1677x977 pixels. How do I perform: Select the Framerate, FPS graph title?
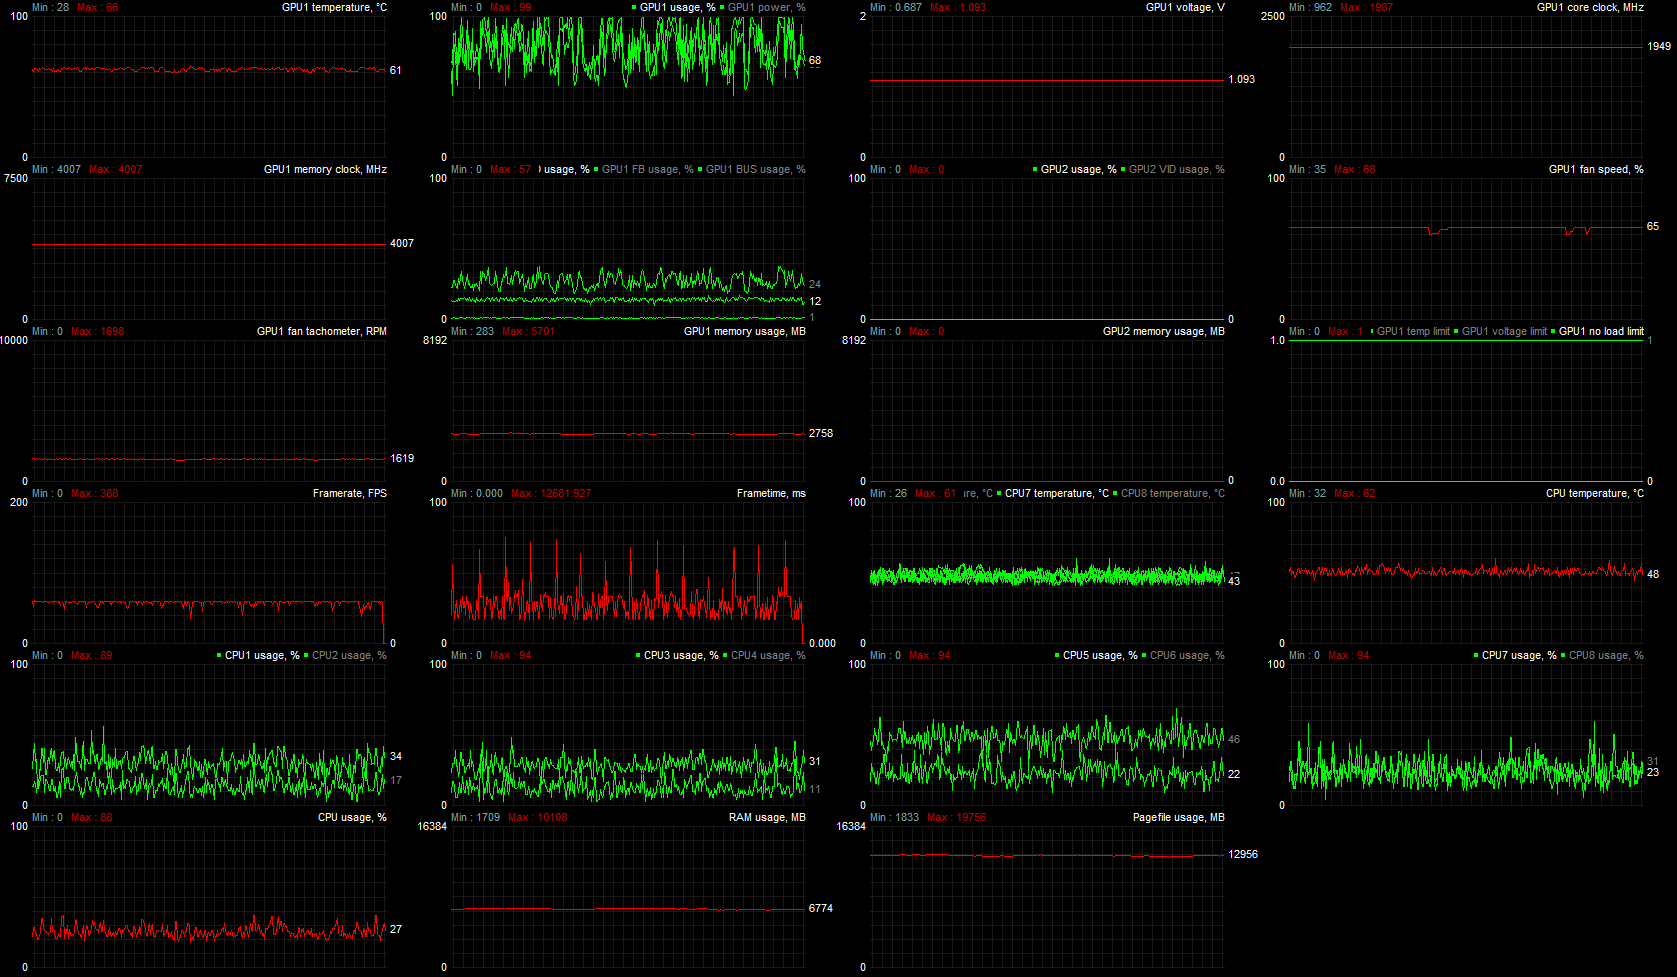tap(349, 494)
